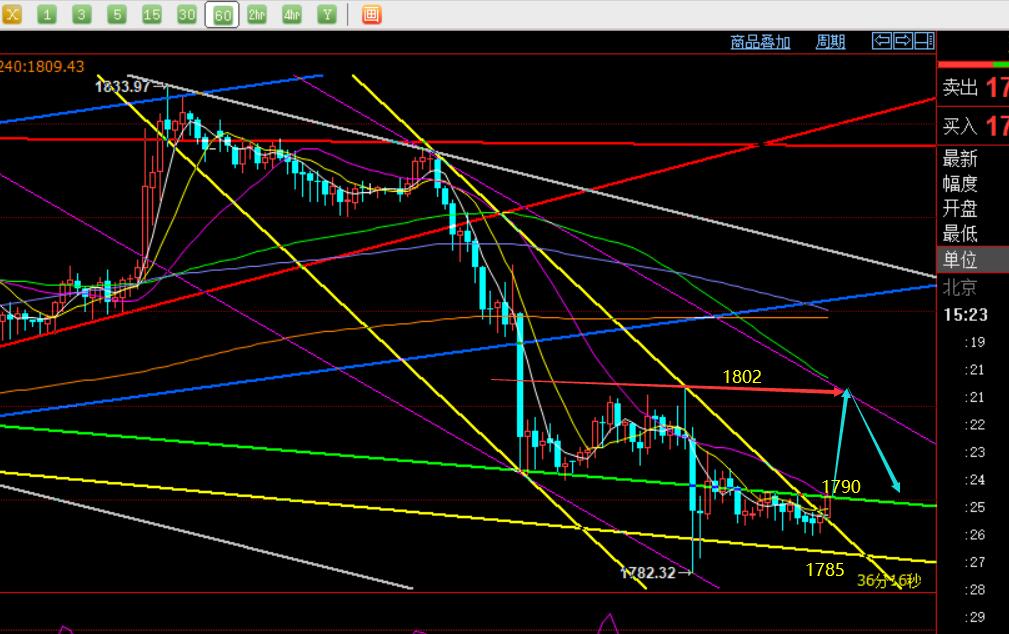
Task: Click the 开盘 label in quote panel
Action: point(960,209)
